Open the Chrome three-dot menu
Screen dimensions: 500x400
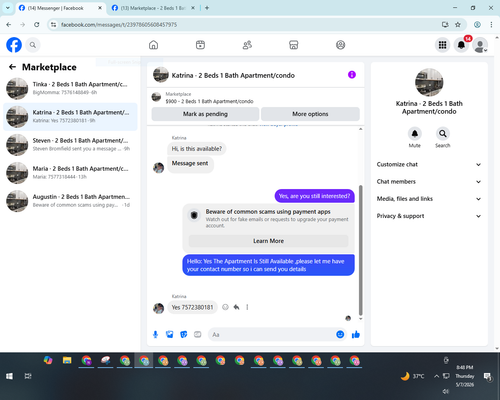click(x=491, y=25)
